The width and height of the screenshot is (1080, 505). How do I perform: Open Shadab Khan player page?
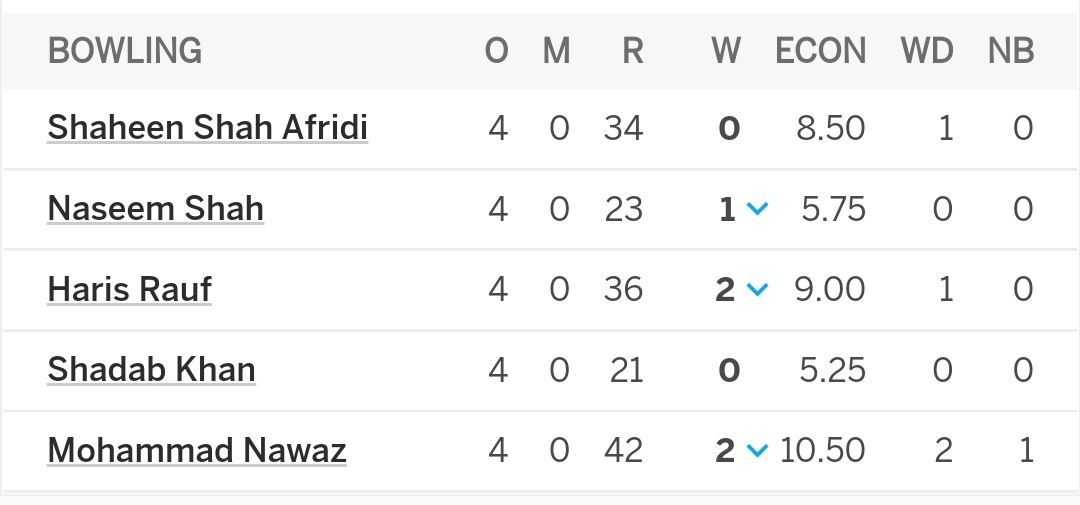(x=151, y=371)
